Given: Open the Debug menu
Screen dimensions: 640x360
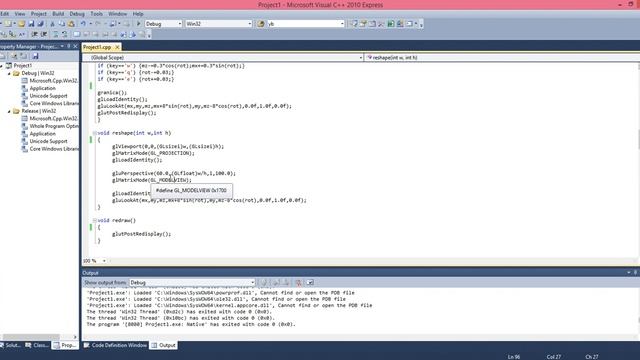Looking at the screenshot, I should pyautogui.click(x=77, y=14).
